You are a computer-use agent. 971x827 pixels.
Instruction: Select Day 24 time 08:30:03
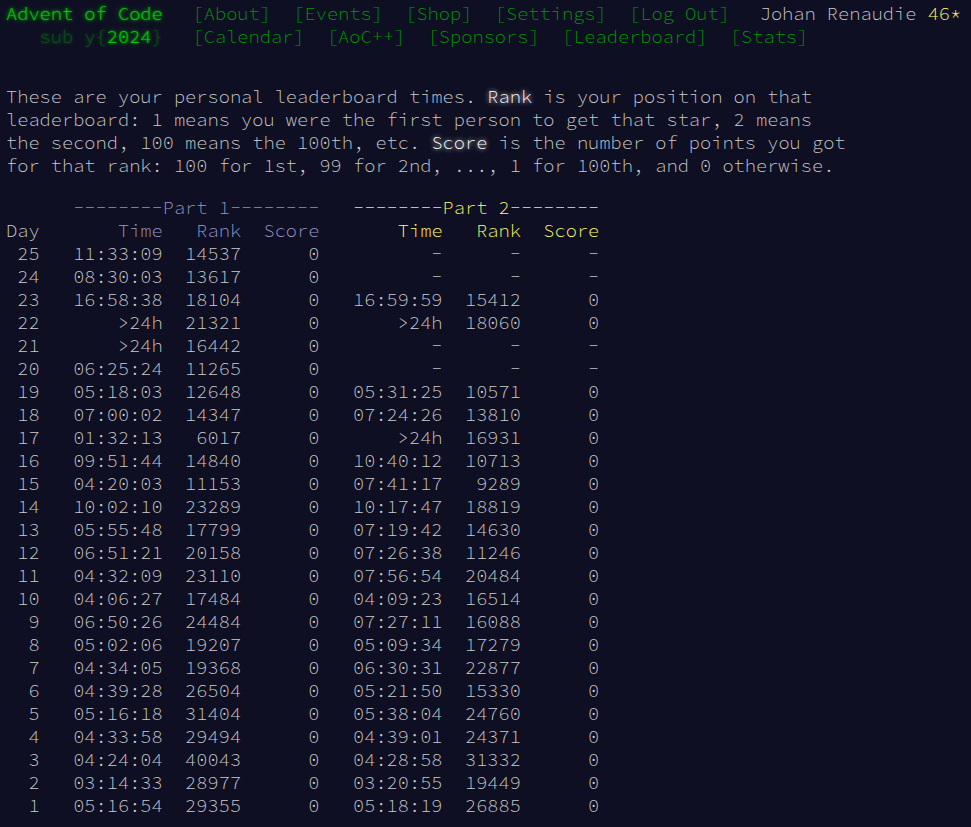(x=118, y=278)
